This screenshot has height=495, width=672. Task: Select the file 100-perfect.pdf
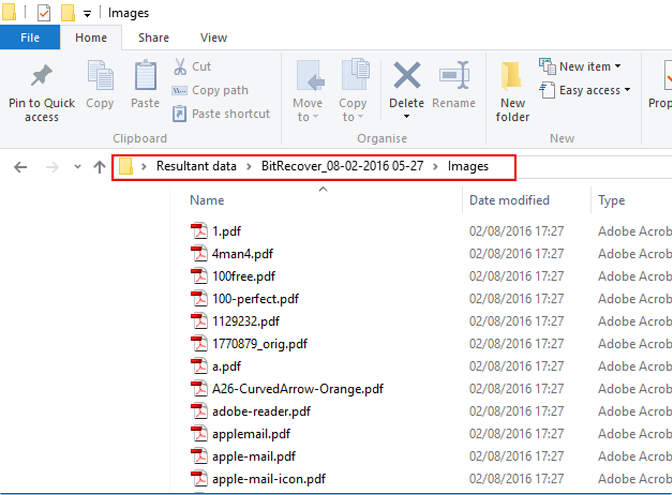(x=255, y=298)
